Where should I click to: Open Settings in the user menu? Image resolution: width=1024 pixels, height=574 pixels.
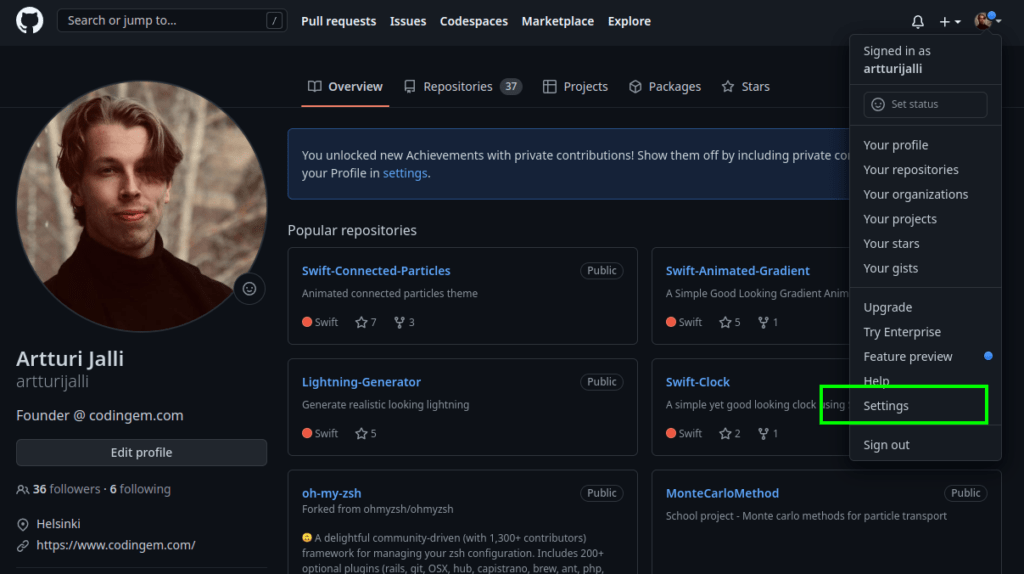(x=925, y=406)
